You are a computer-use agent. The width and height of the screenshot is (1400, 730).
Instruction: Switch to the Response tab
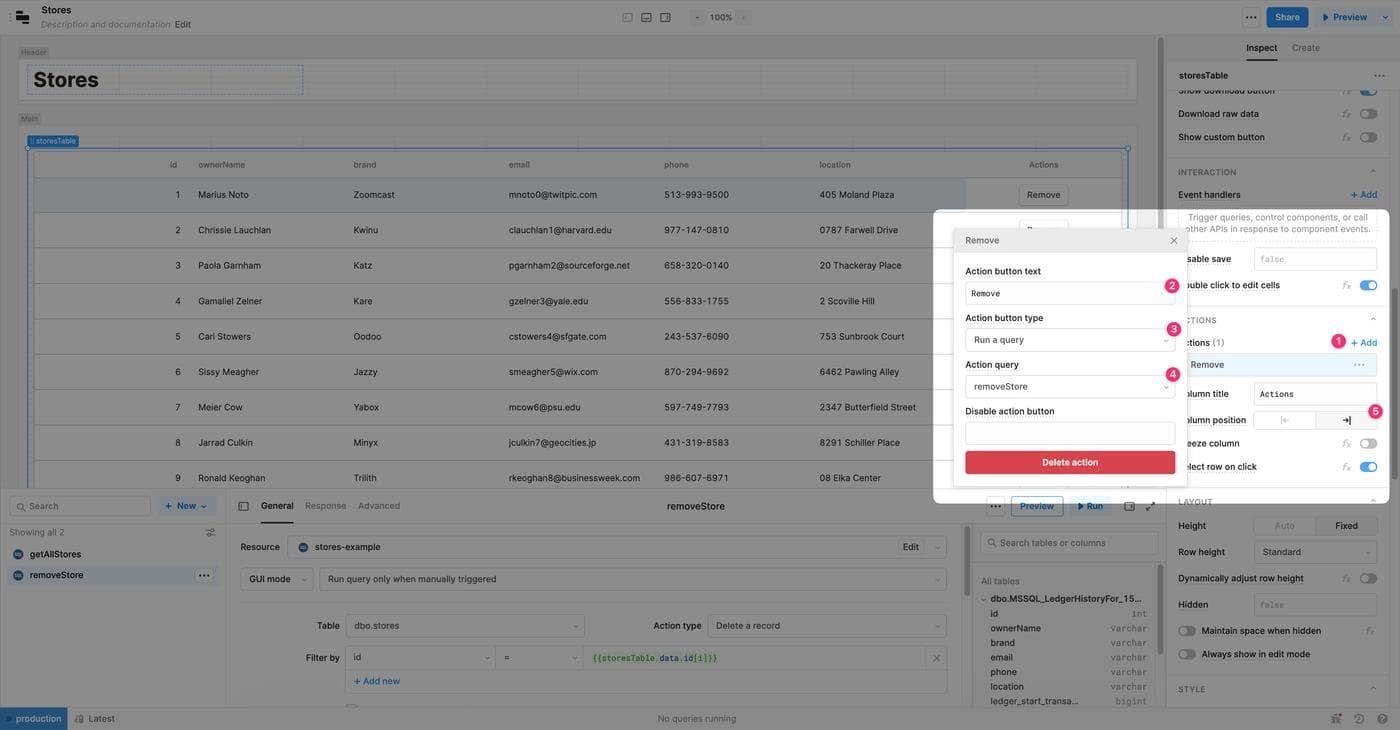(x=325, y=506)
